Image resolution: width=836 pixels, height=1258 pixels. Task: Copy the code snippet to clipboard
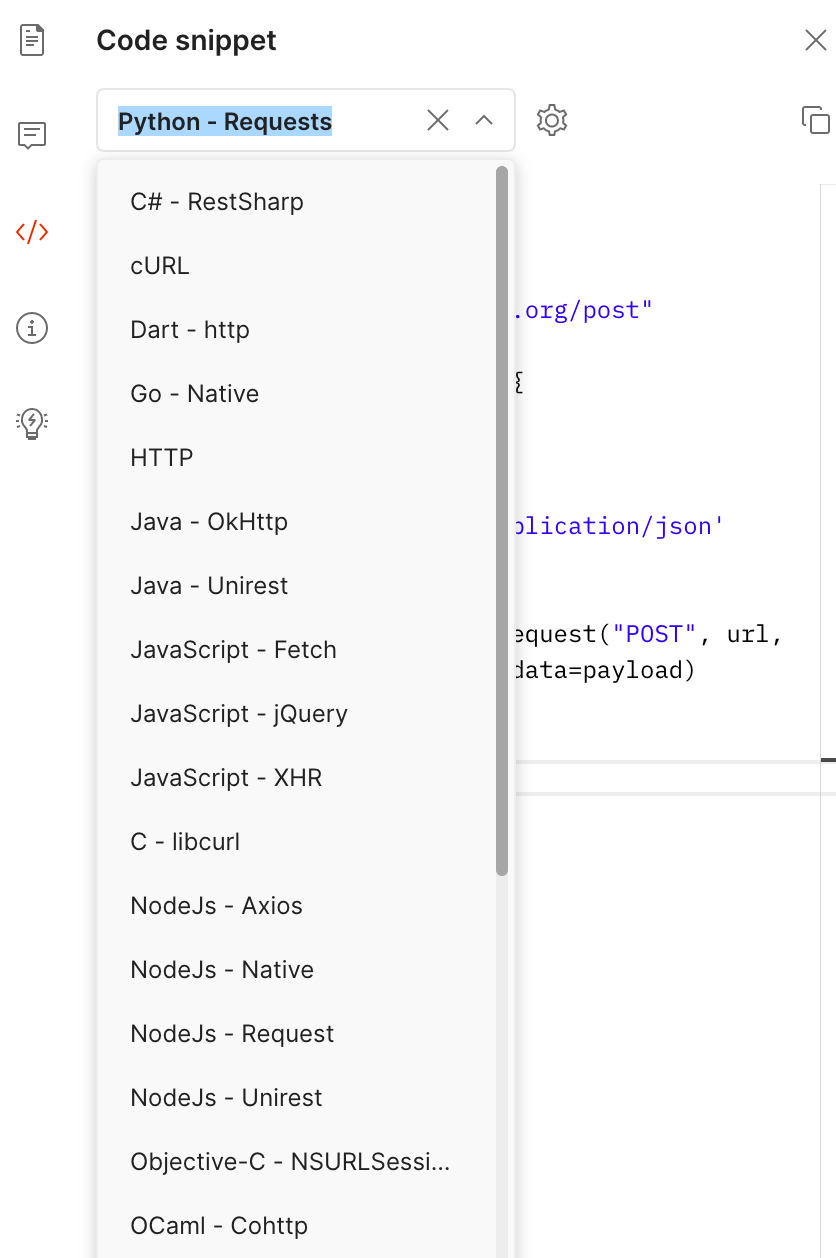[x=816, y=120]
